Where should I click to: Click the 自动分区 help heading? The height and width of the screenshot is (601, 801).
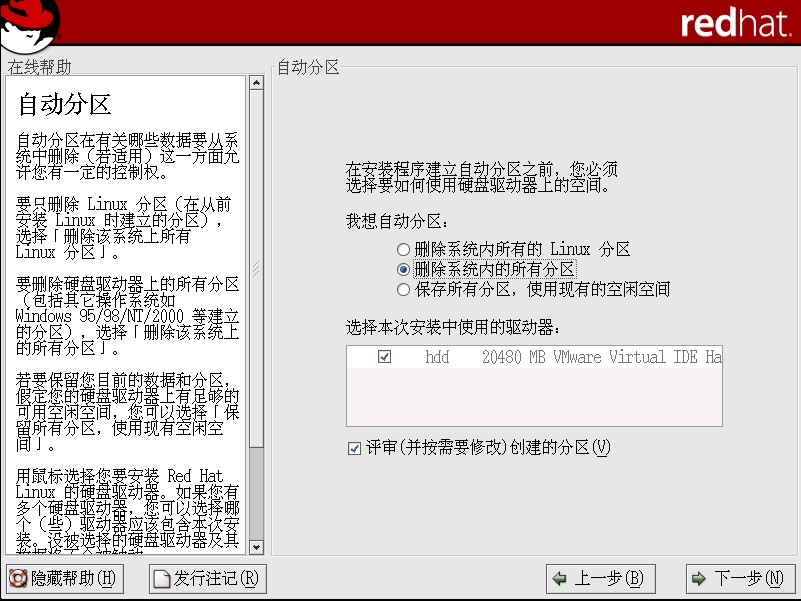click(64, 104)
